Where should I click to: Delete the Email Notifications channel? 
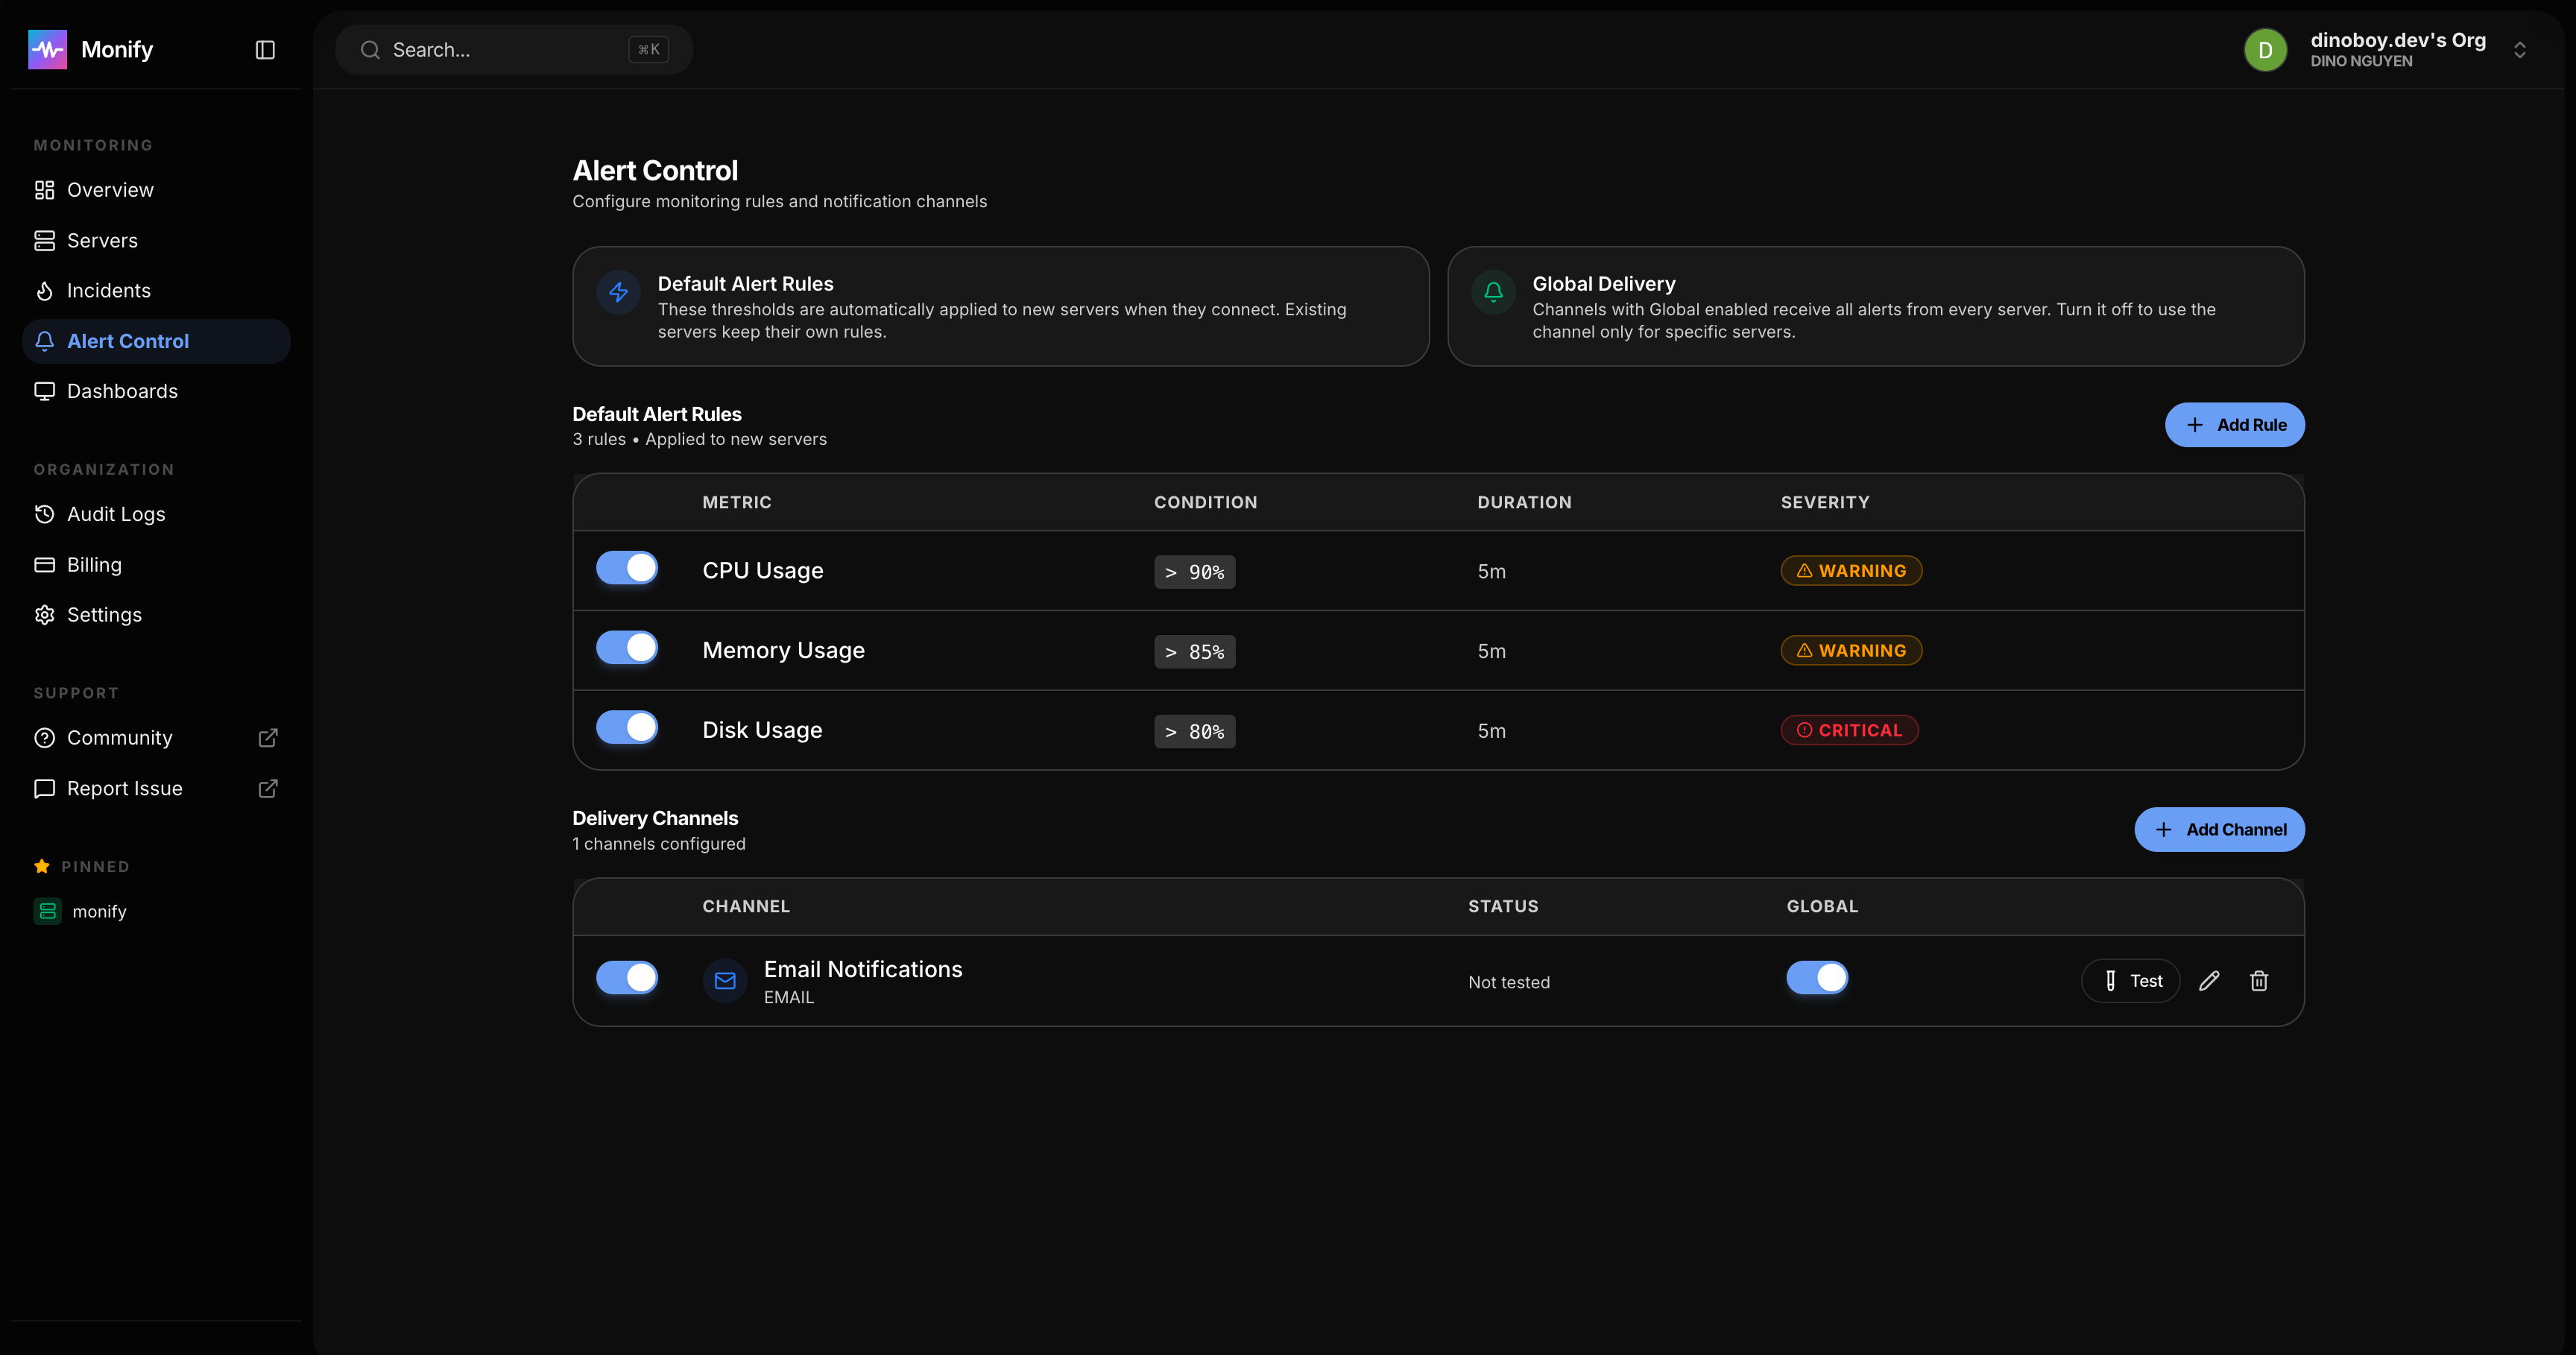point(2258,981)
